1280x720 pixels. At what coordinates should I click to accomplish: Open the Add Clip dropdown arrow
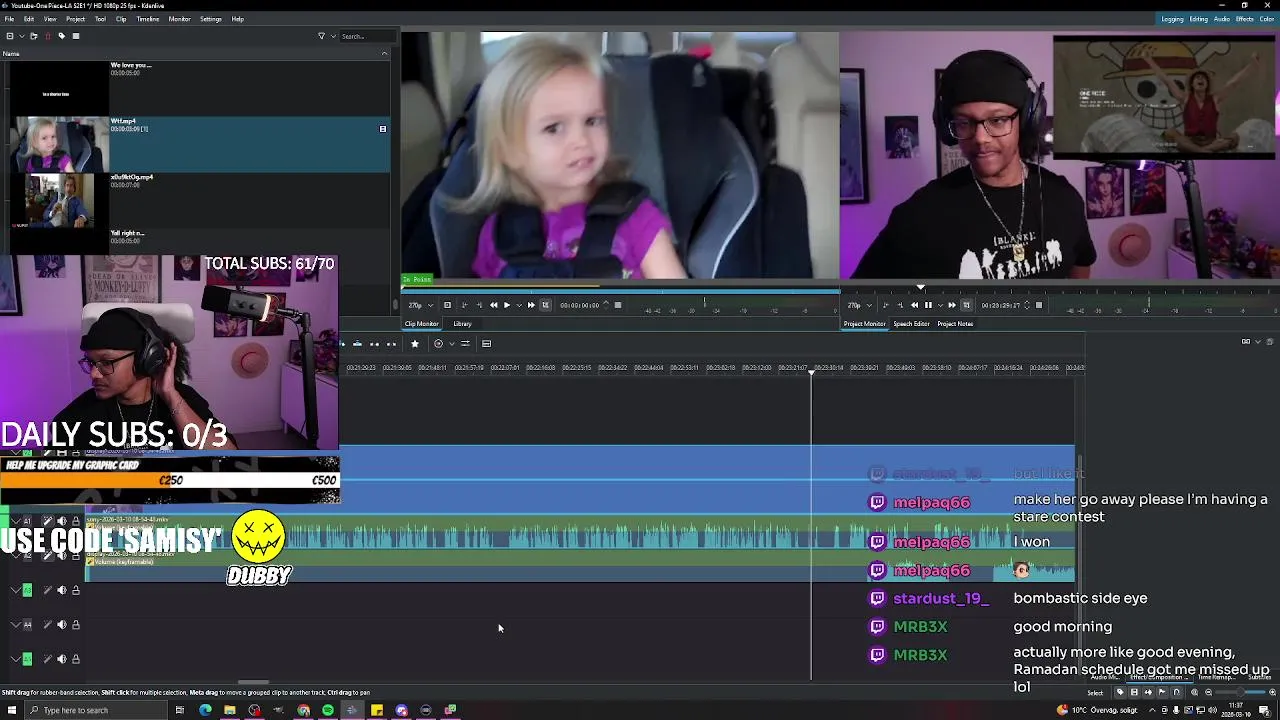point(22,36)
